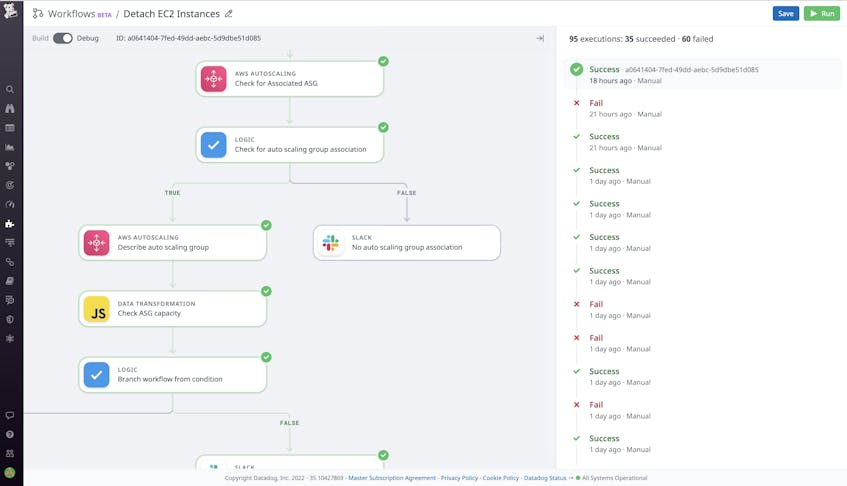Image resolution: width=847 pixels, height=486 pixels.
Task: Click the Save button
Action: click(786, 14)
